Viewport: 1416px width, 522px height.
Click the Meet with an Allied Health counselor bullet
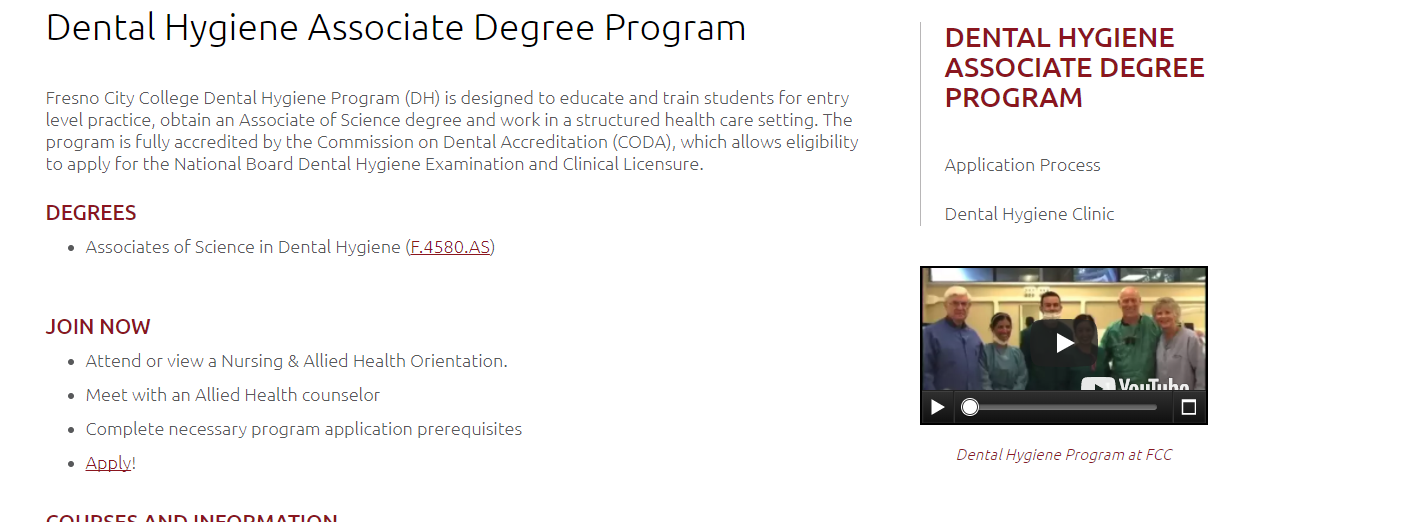[x=233, y=395]
